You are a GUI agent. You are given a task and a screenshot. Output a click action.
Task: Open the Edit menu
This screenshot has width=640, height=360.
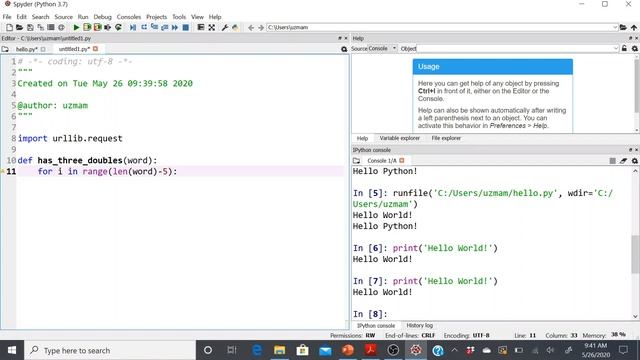22,17
